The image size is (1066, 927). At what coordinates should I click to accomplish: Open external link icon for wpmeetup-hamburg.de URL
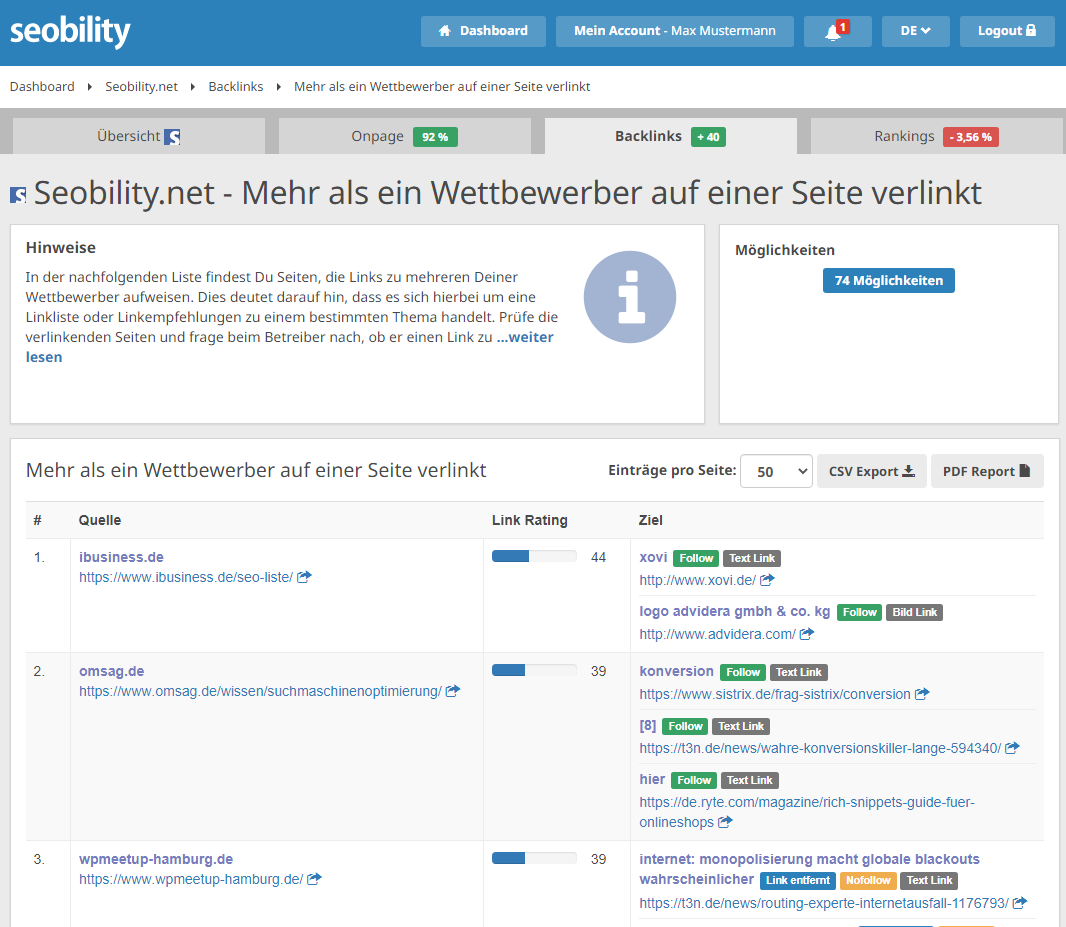coord(314,879)
